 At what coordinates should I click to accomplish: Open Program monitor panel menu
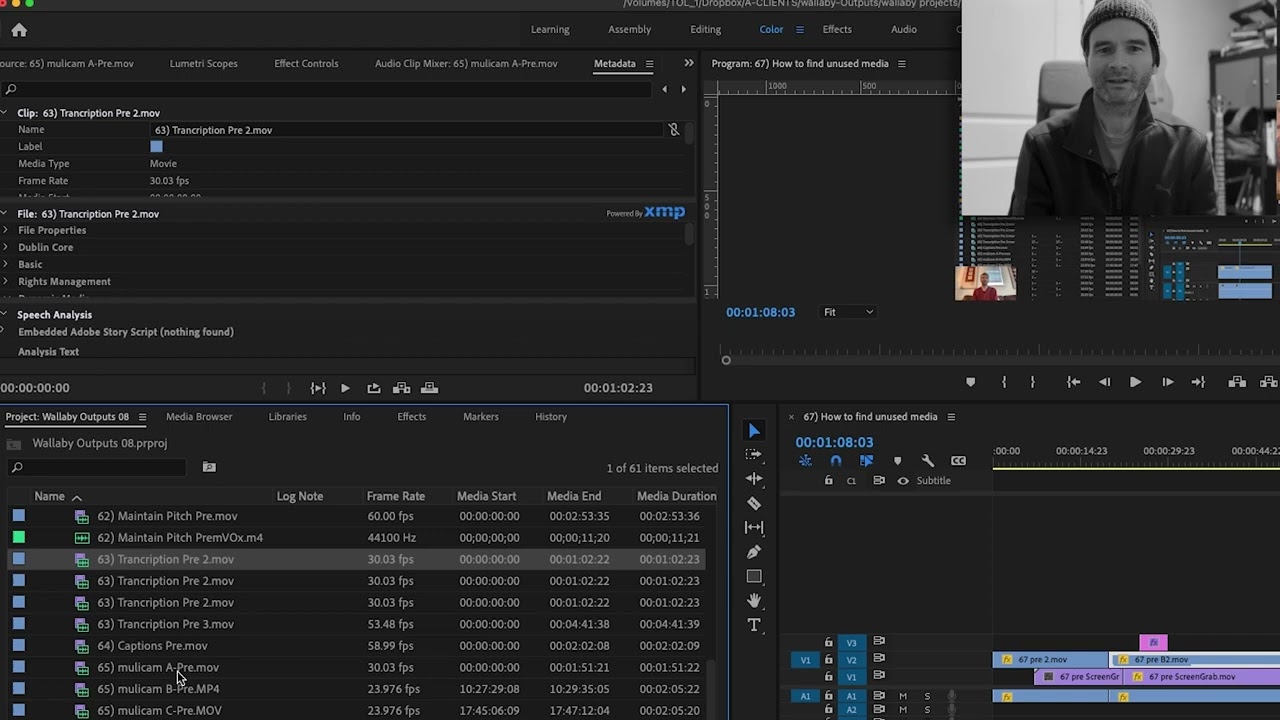click(901, 64)
